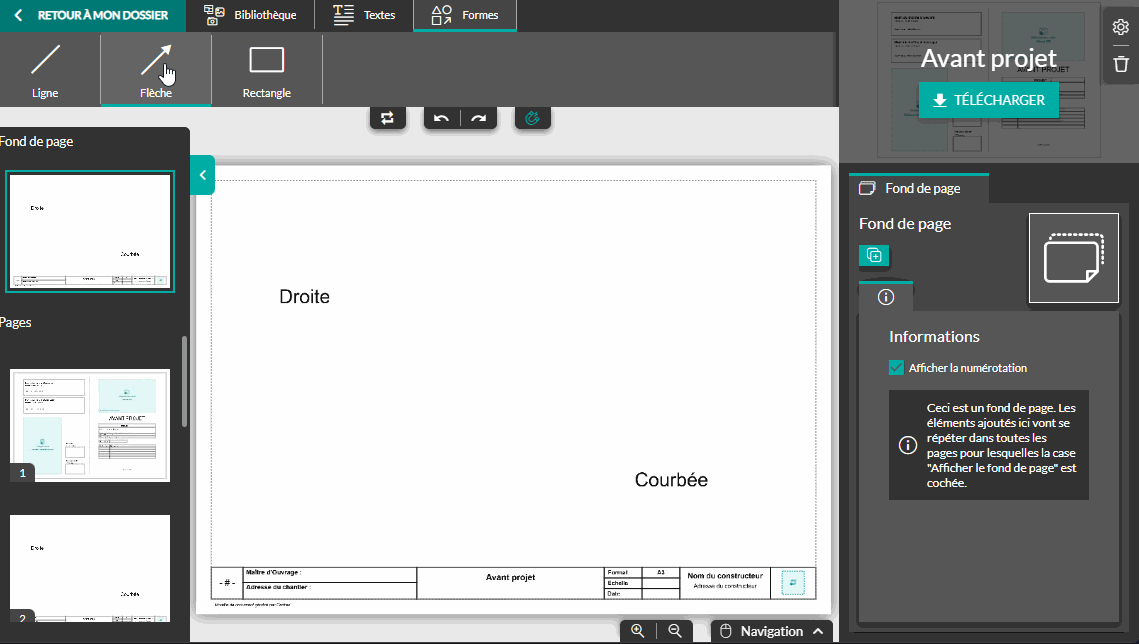Collapse the left pages panel chevron
Viewport: 1139px width, 644px height.
202,175
